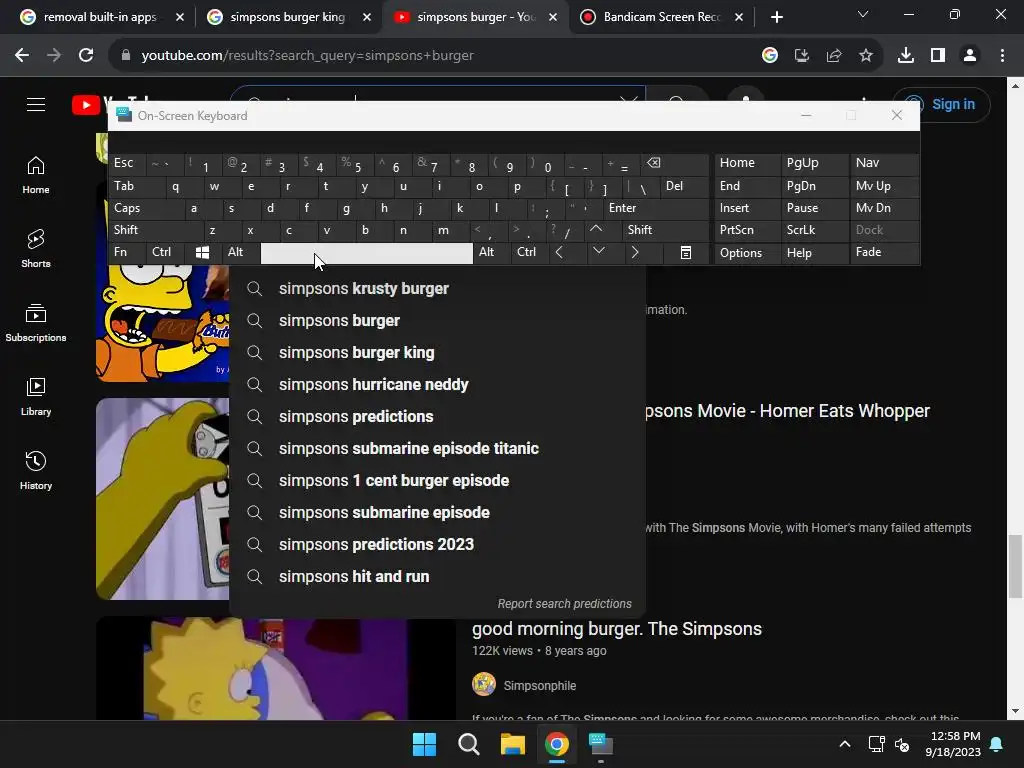Open Lisa Simpson video thumbnail
Viewport: 1024px width, 768px height.
pos(276,669)
